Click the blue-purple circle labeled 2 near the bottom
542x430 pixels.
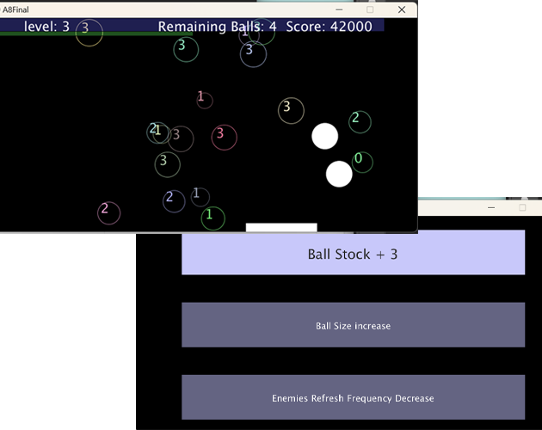[x=174, y=201]
